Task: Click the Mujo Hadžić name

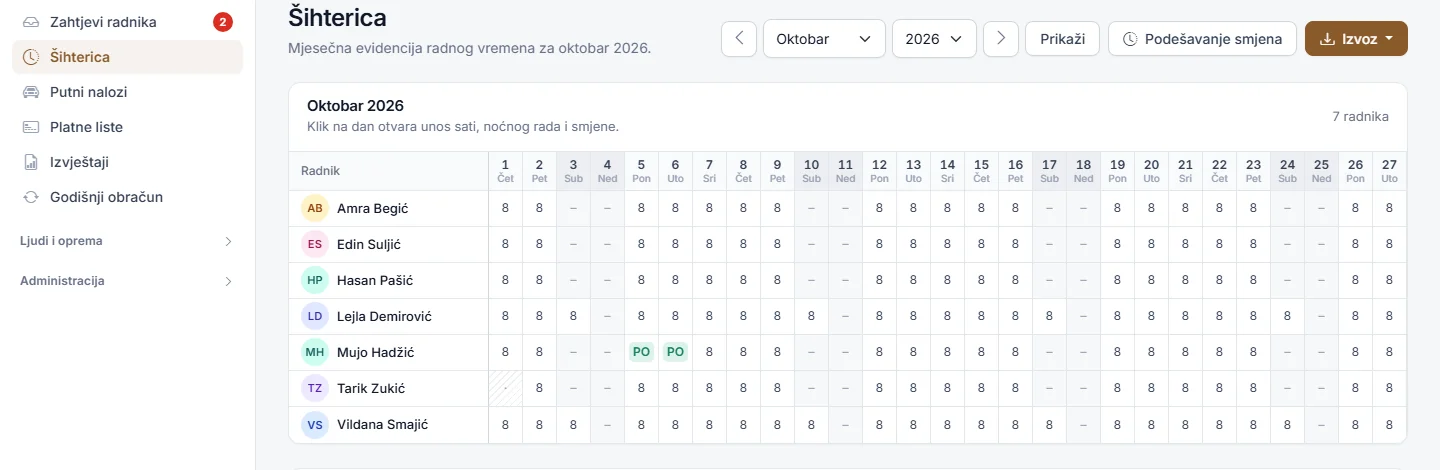Action: pyautogui.click(x=376, y=353)
